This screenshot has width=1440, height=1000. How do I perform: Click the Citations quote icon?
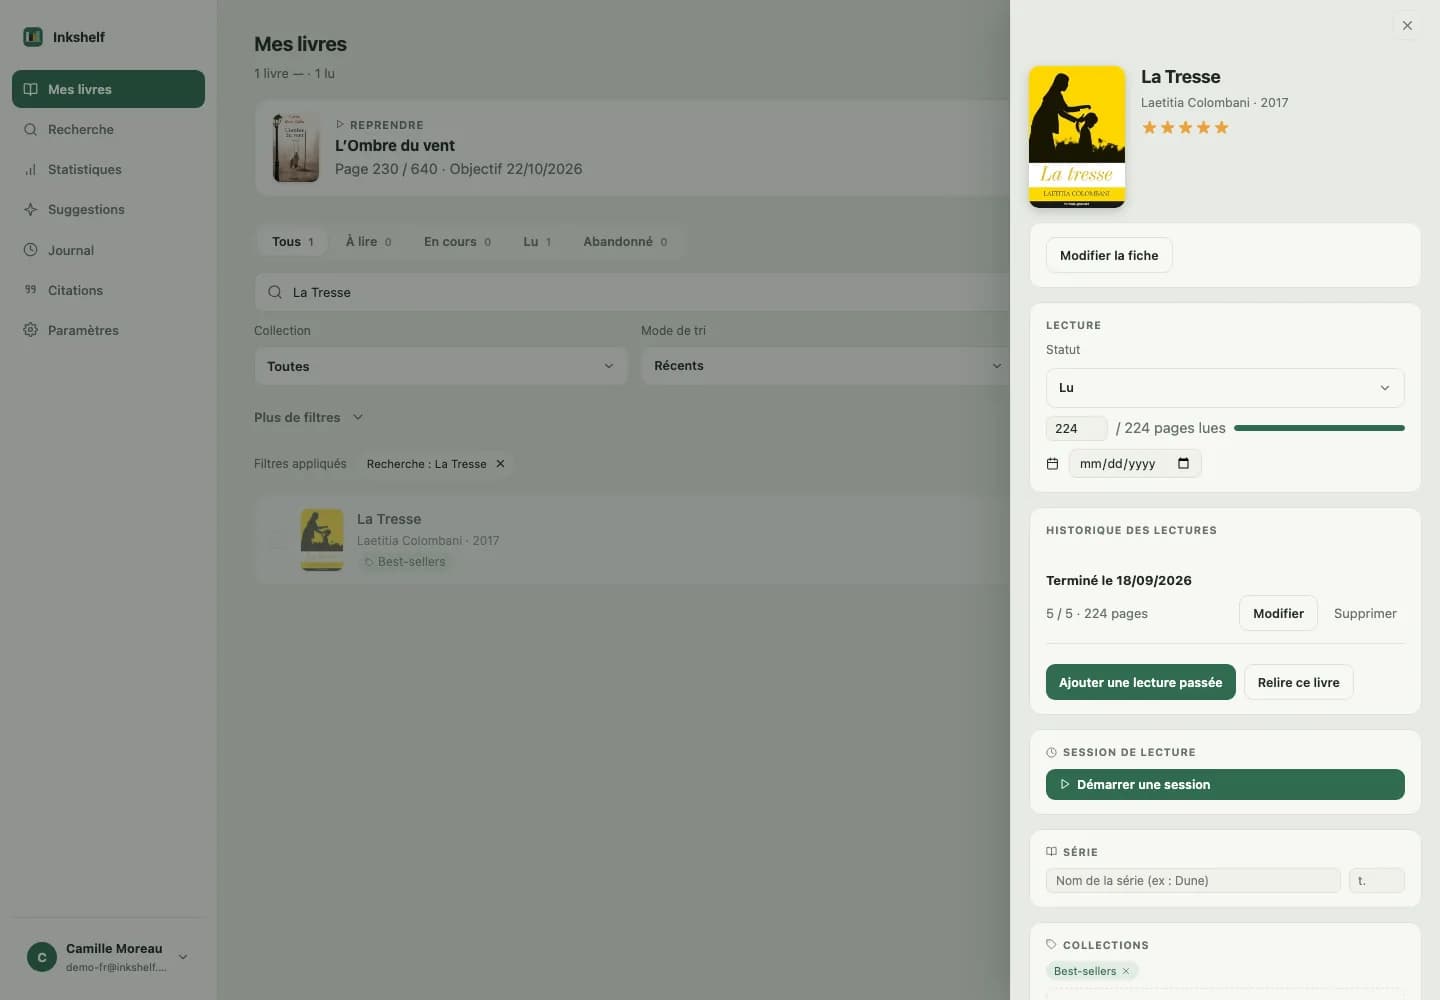pyautogui.click(x=31, y=290)
